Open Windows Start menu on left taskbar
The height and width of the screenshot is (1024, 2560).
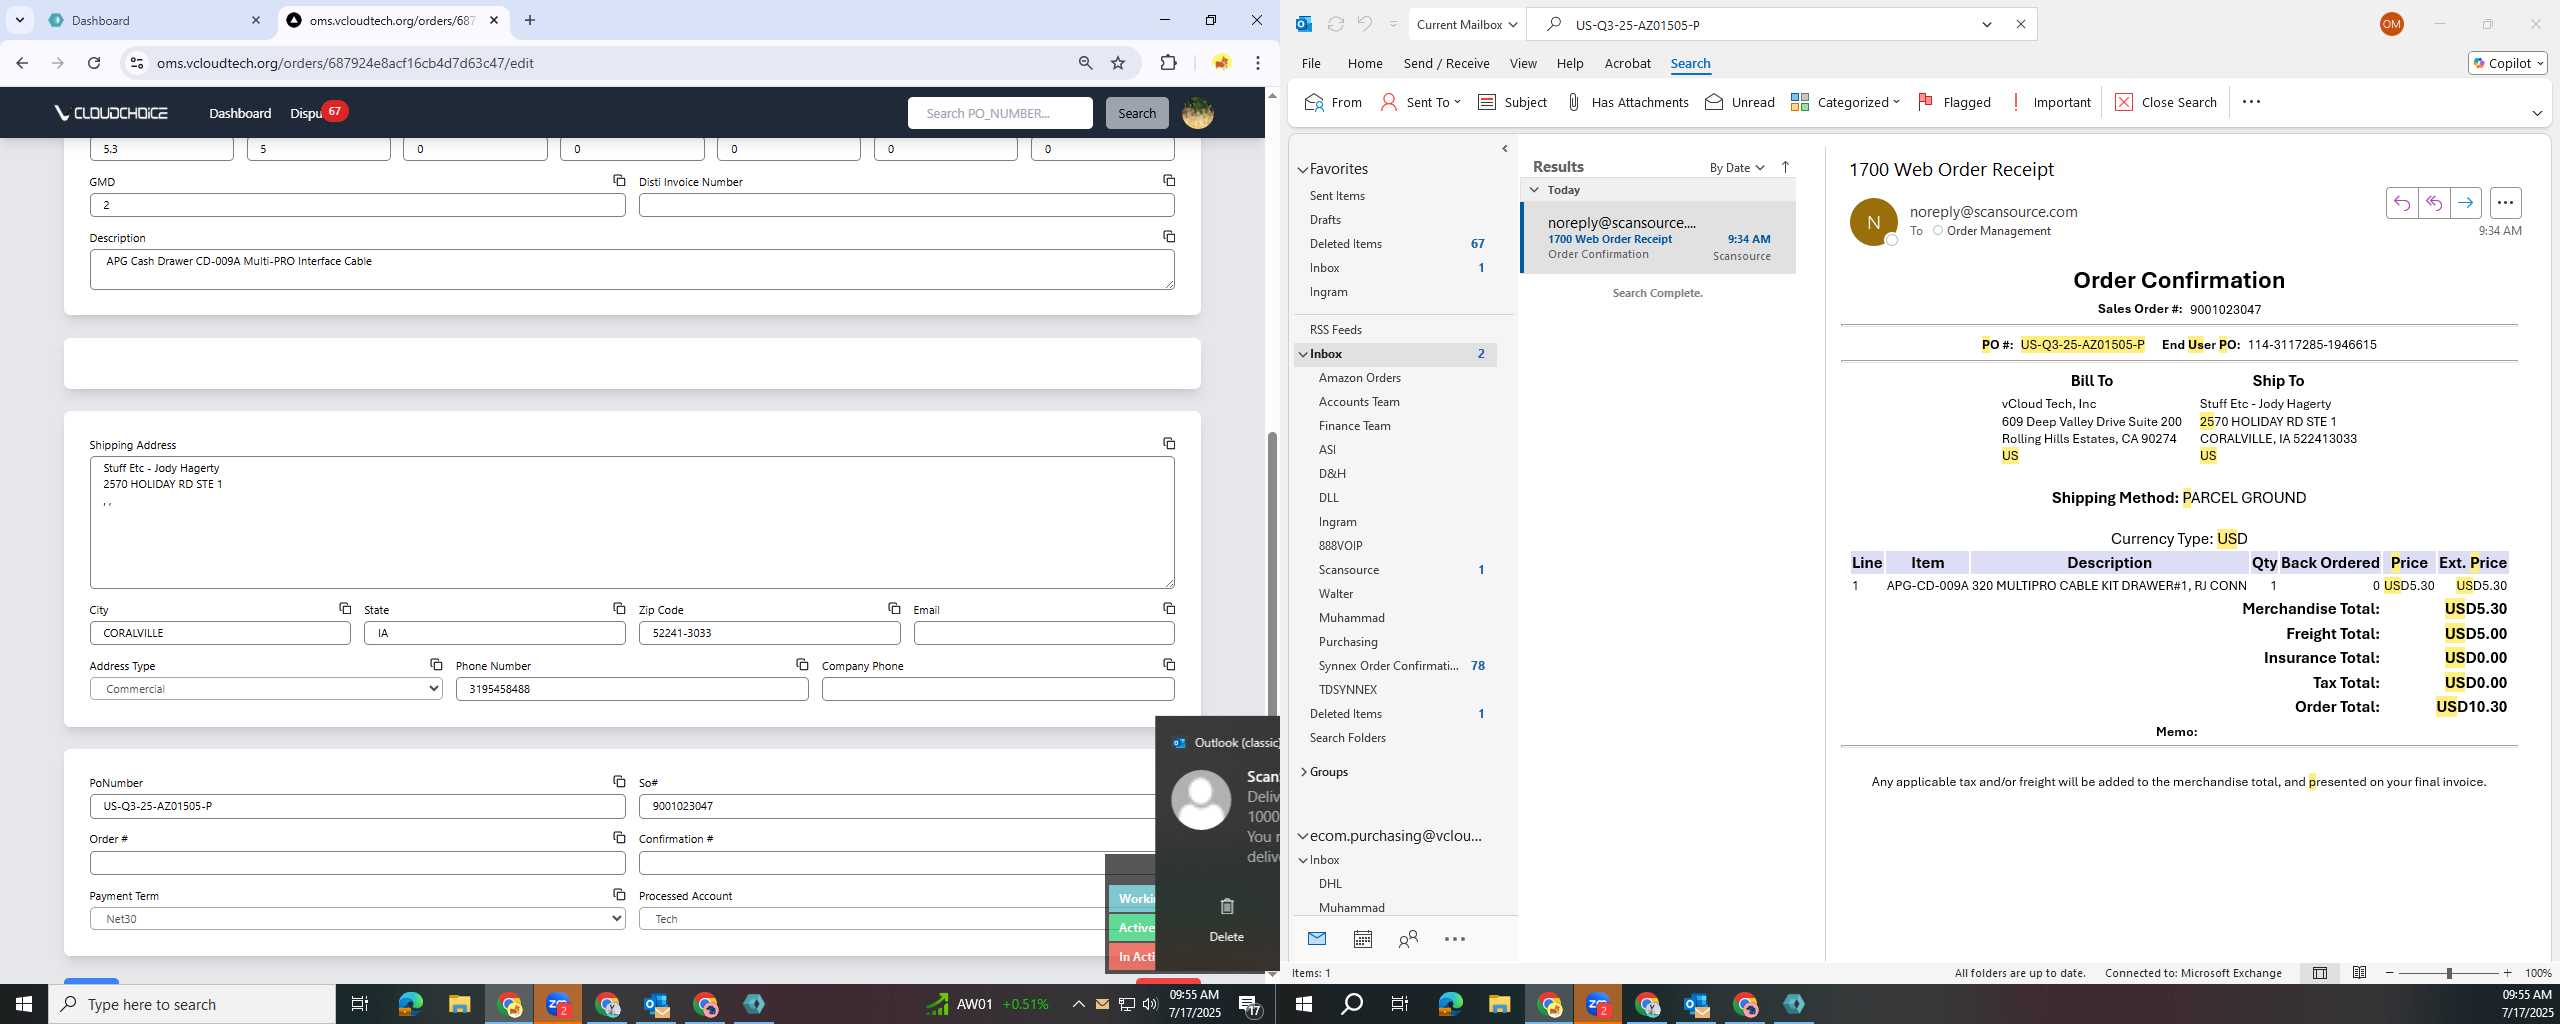24,1004
